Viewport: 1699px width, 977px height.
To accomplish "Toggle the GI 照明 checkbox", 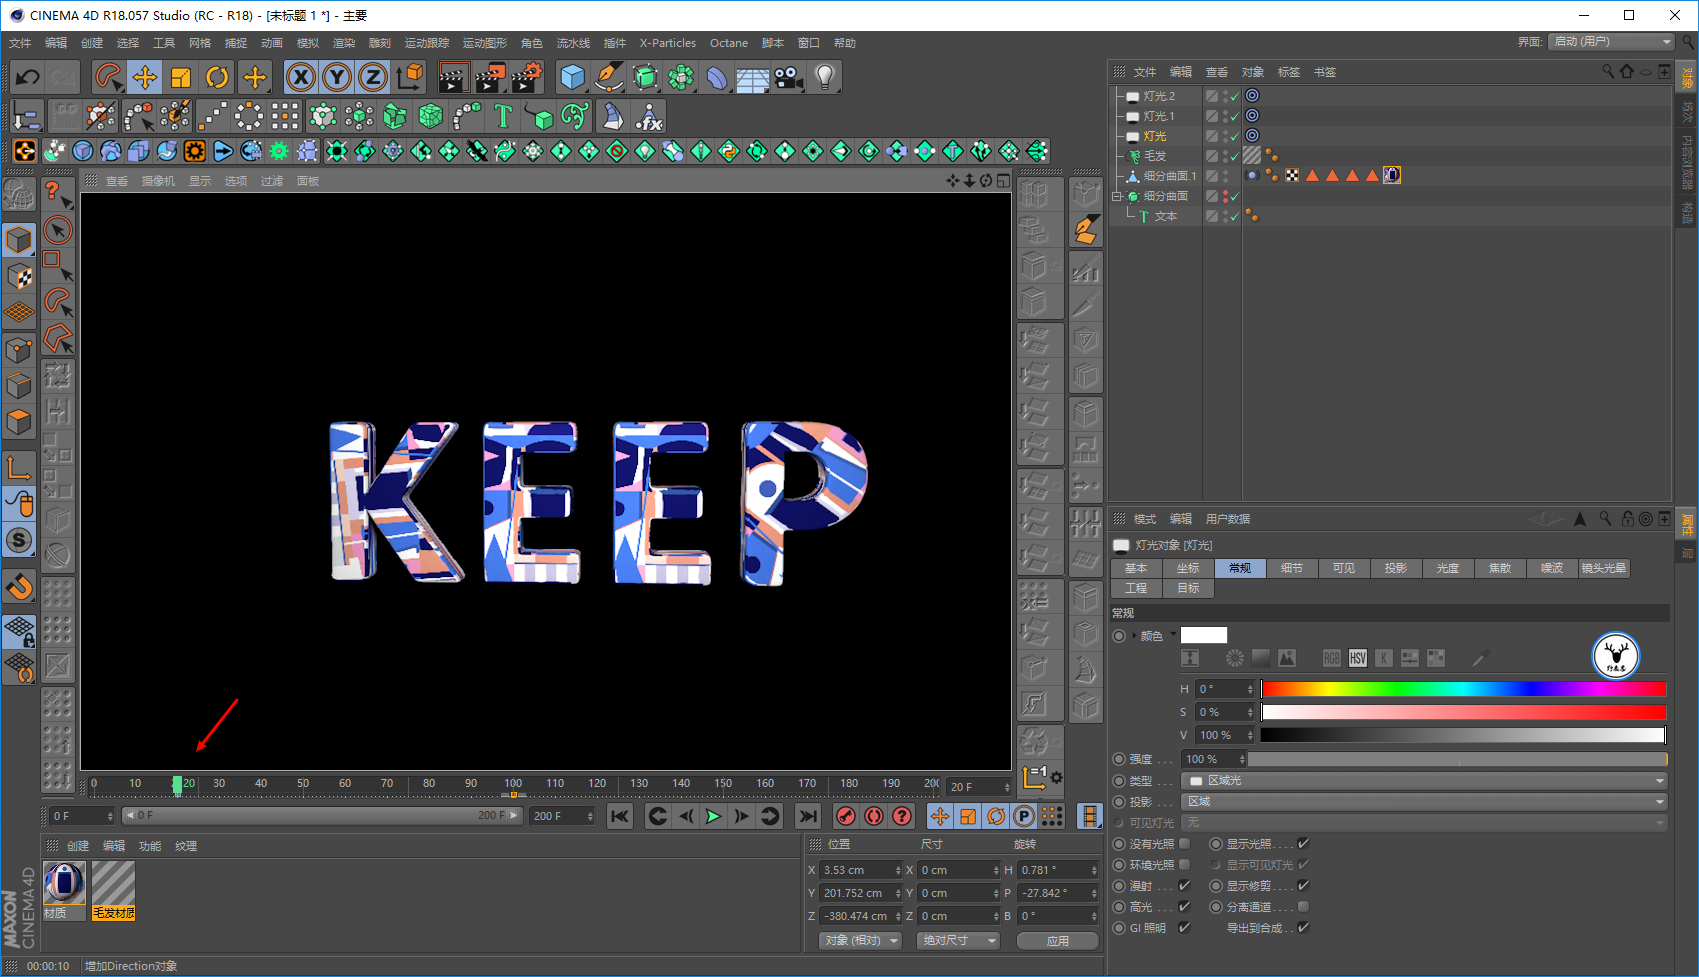I will tap(1184, 928).
